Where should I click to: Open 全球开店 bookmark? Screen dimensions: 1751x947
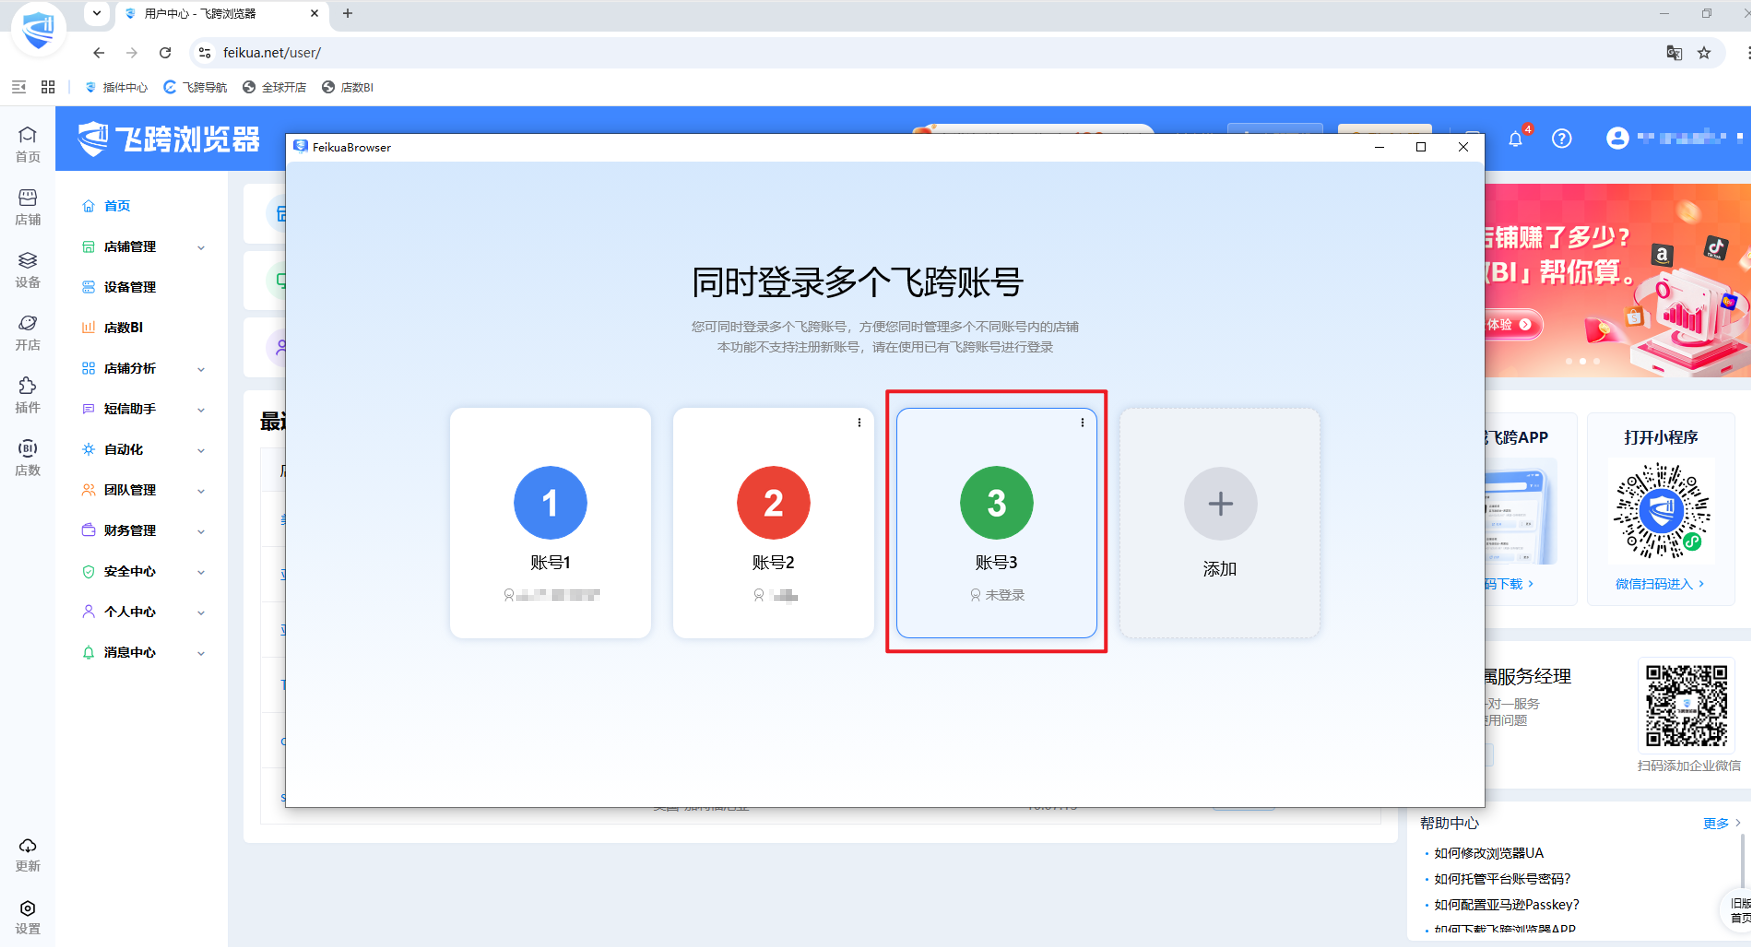[274, 87]
